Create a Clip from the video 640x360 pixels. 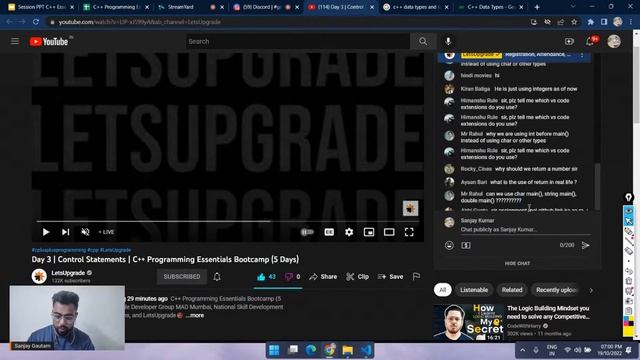[358, 277]
